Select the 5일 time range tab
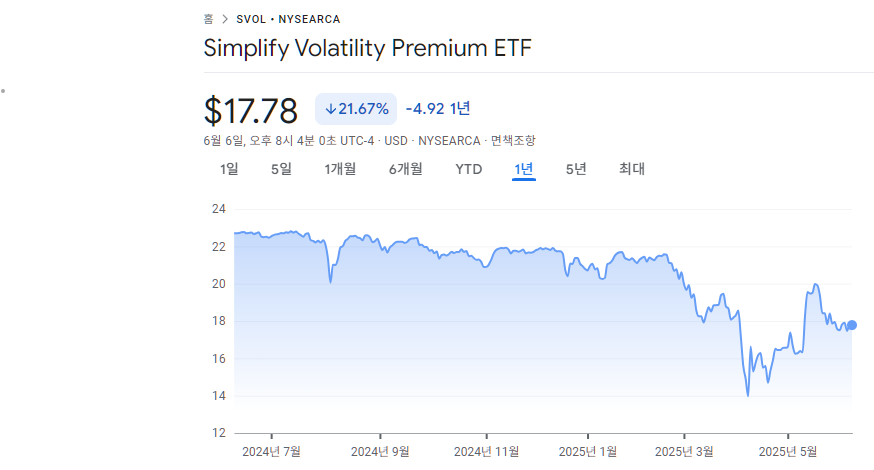Viewport: 874px width, 470px height. tap(281, 169)
